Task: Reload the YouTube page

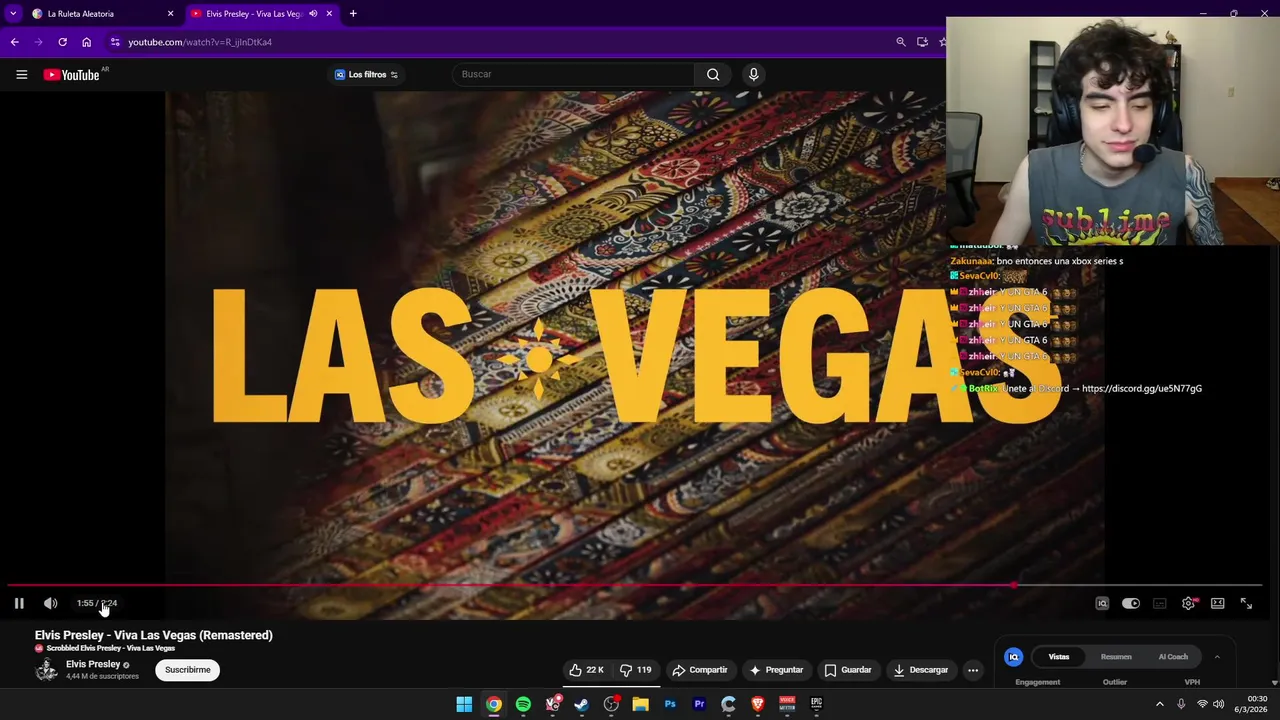Action: click(x=62, y=42)
